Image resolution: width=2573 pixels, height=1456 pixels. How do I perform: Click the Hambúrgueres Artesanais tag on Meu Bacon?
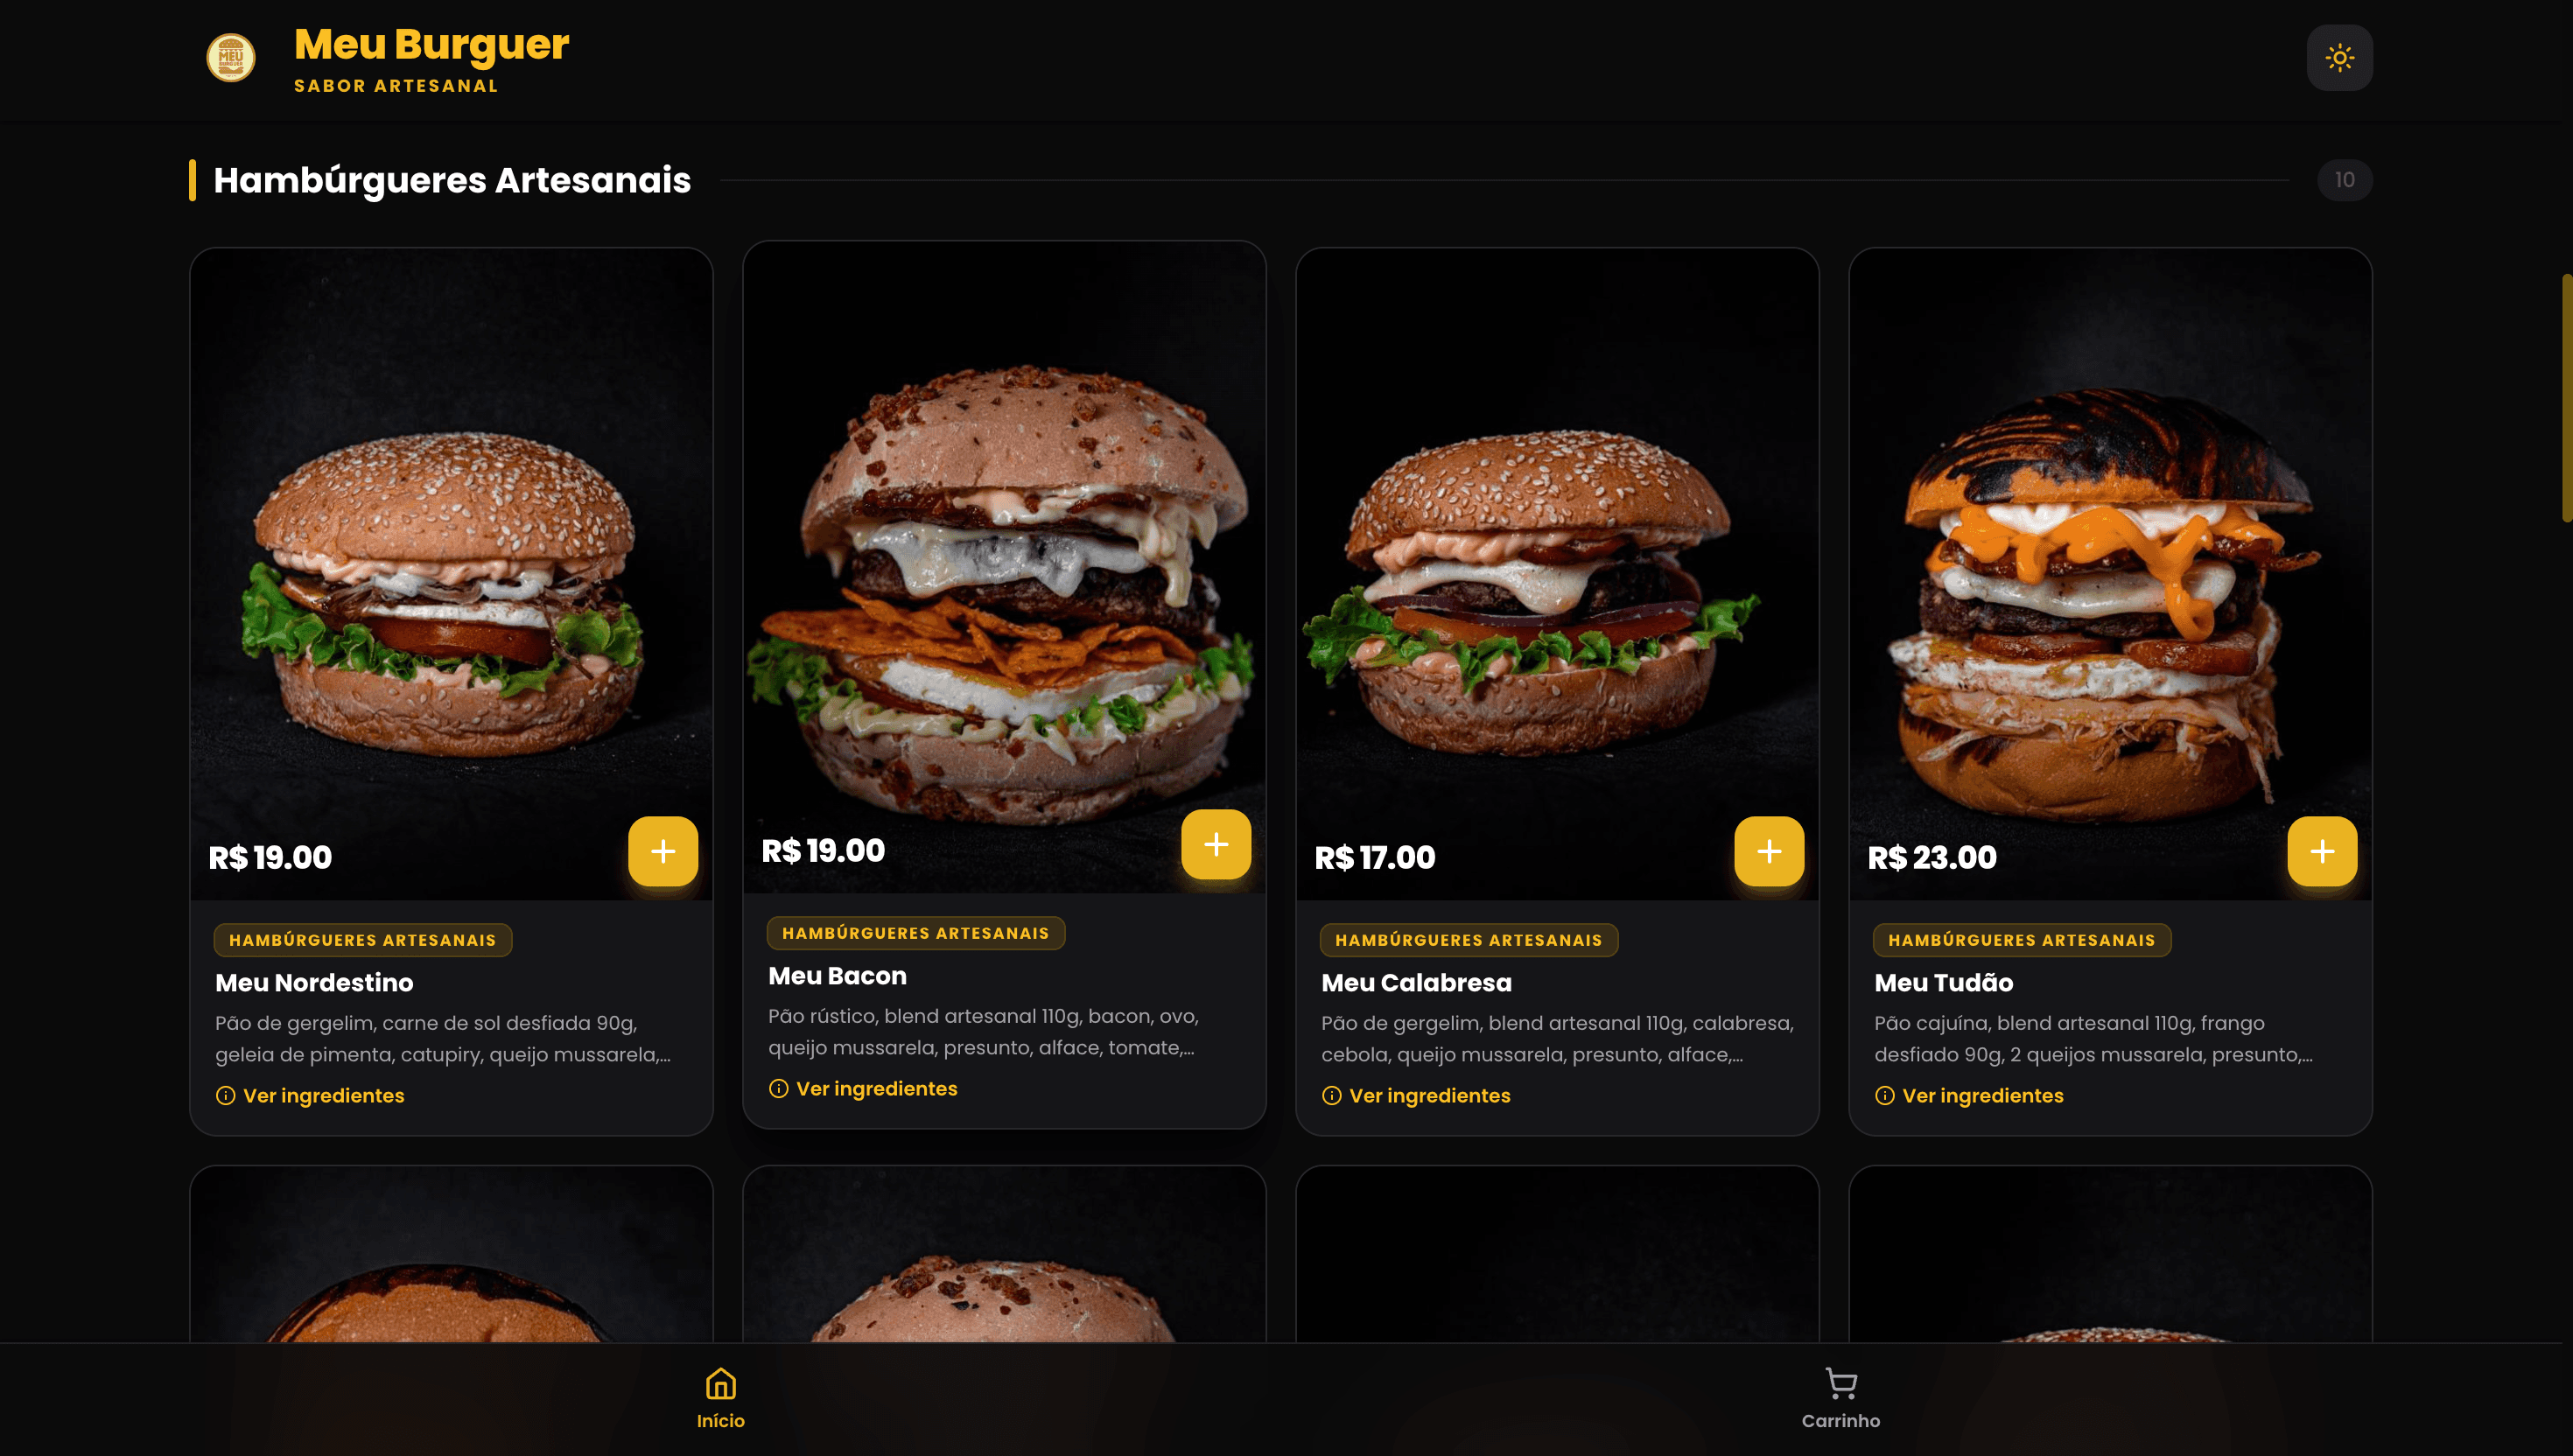(x=915, y=933)
